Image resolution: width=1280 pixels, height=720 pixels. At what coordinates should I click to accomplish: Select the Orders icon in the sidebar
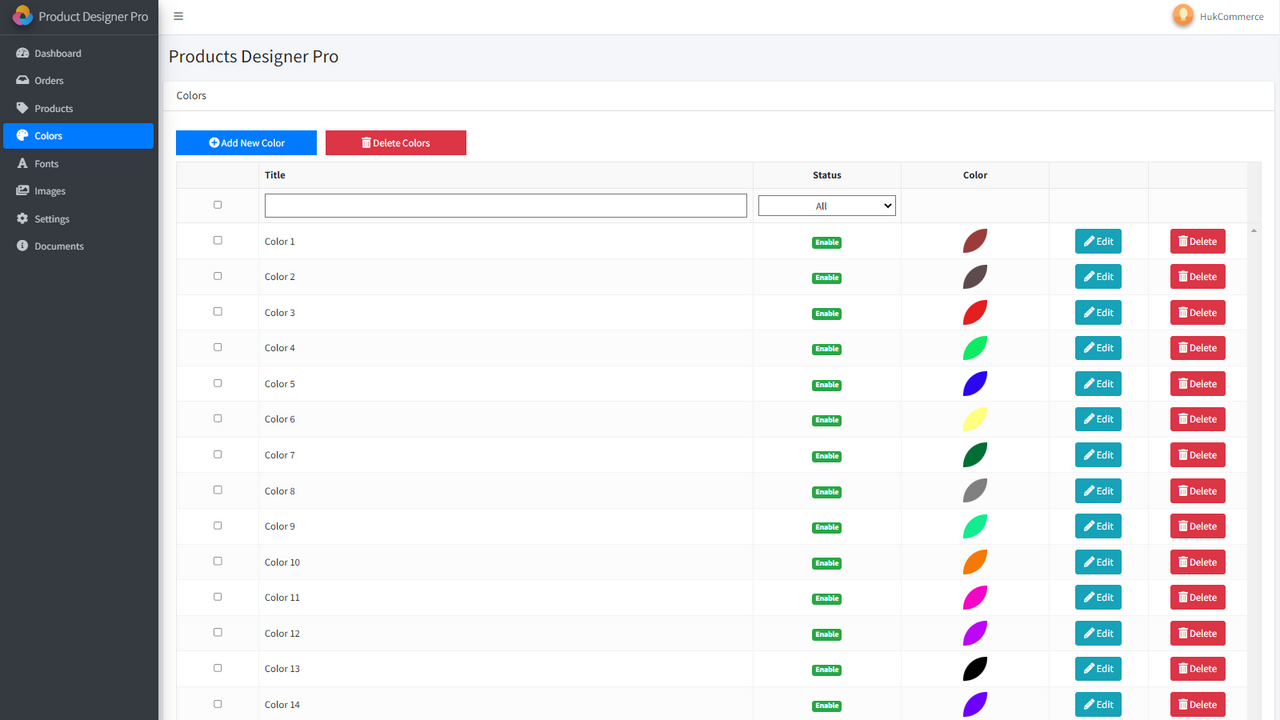pos(22,80)
